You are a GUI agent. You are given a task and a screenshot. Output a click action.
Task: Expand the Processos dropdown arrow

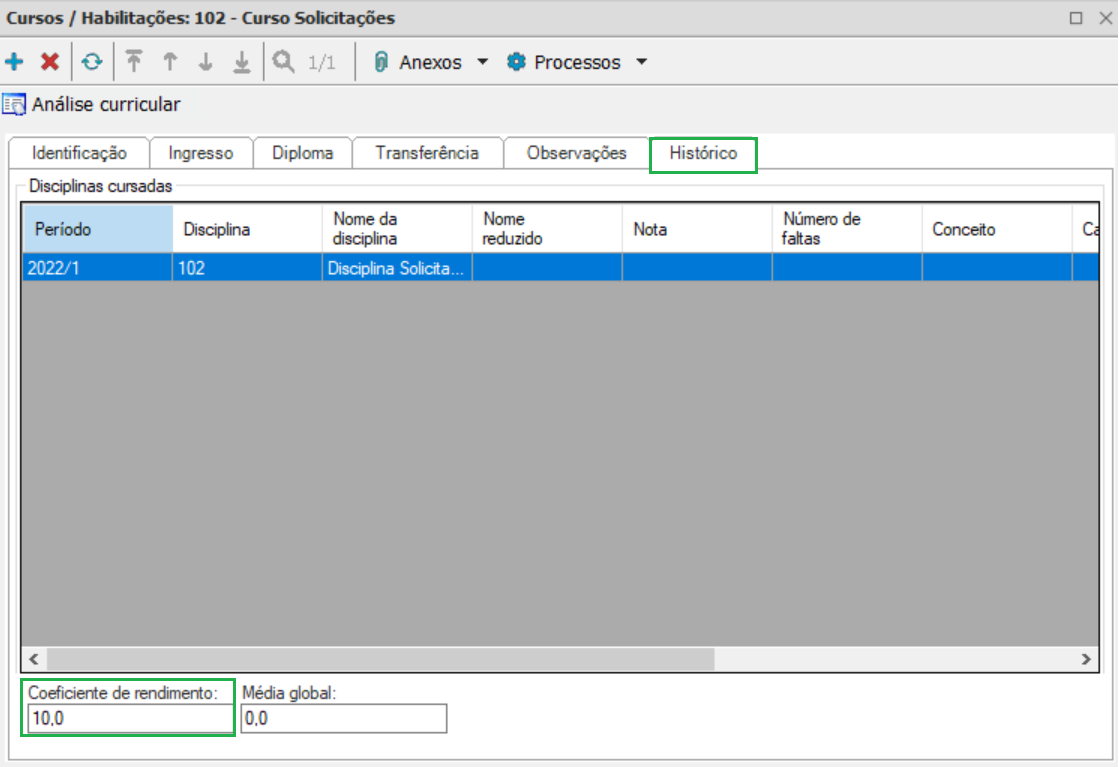(x=641, y=62)
